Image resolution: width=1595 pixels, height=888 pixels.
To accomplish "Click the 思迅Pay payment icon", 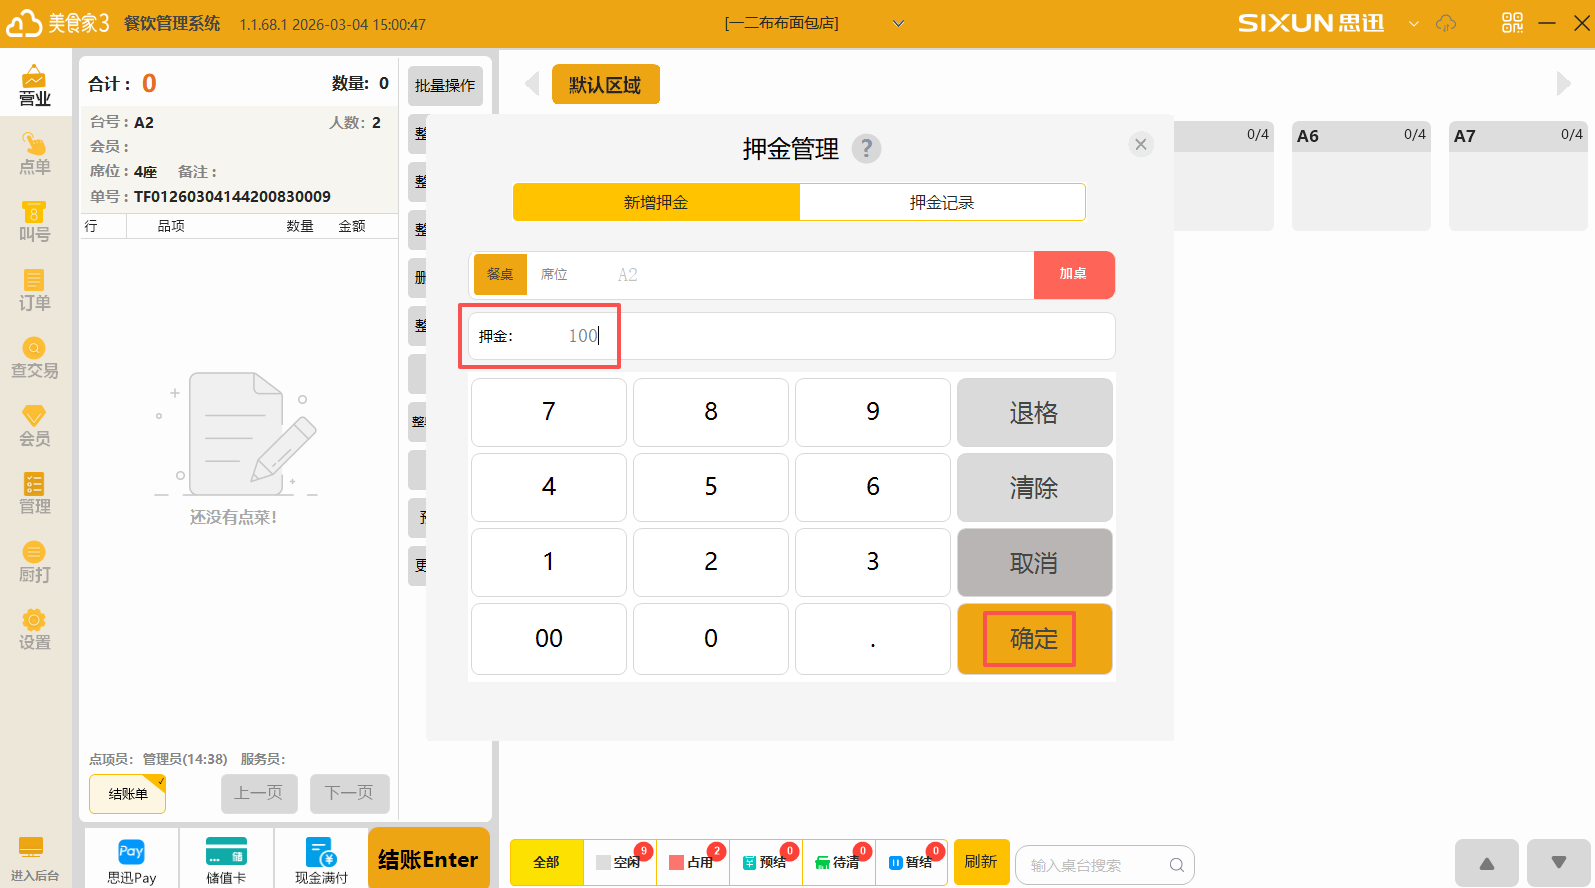I will click(x=131, y=860).
